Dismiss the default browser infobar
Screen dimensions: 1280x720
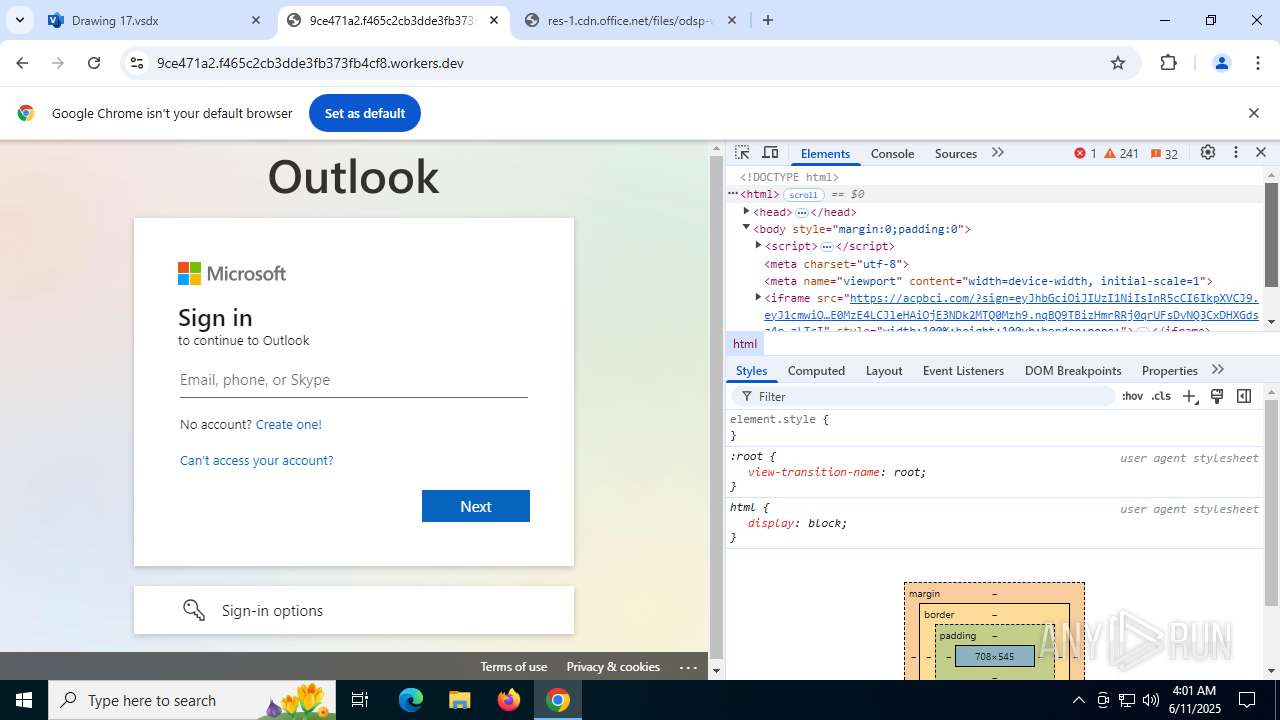pos(1253,113)
